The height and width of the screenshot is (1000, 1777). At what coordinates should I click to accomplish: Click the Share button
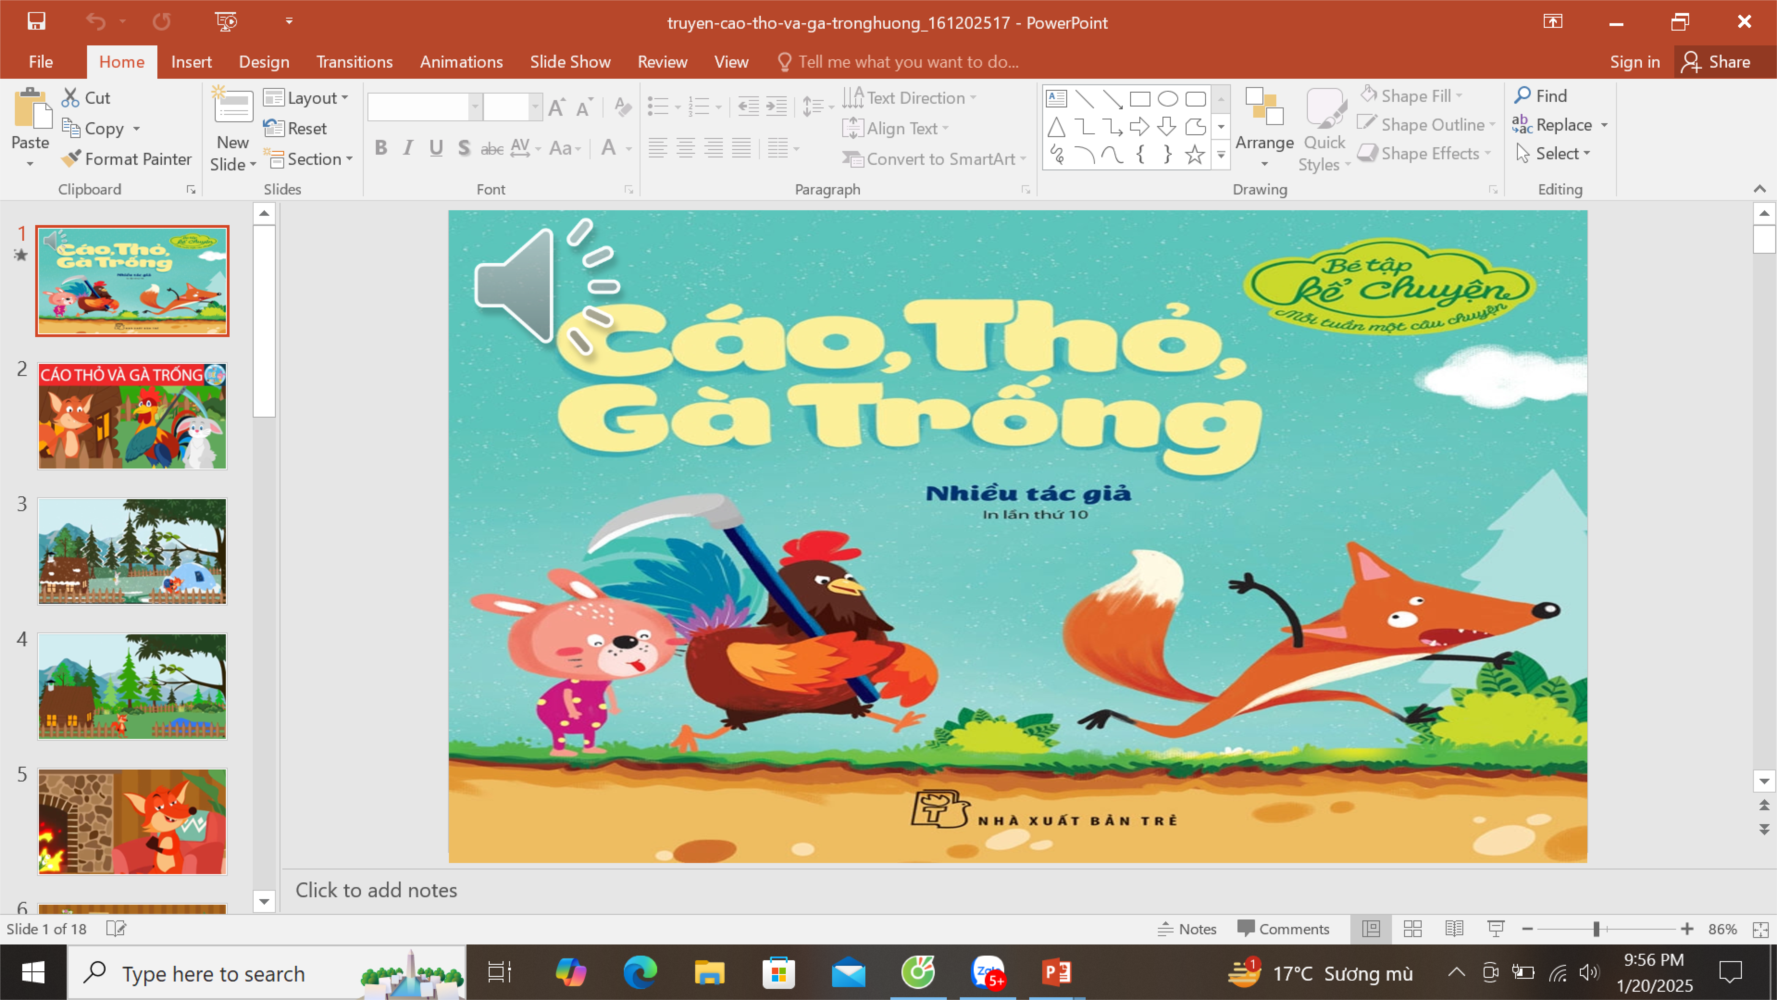point(1716,62)
